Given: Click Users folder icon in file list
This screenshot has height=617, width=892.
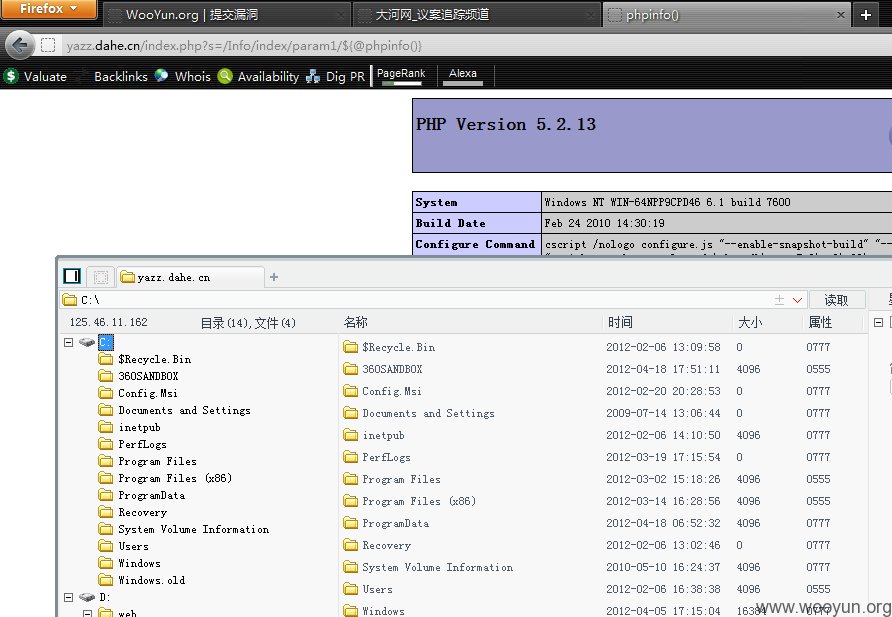Looking at the screenshot, I should click(350, 589).
